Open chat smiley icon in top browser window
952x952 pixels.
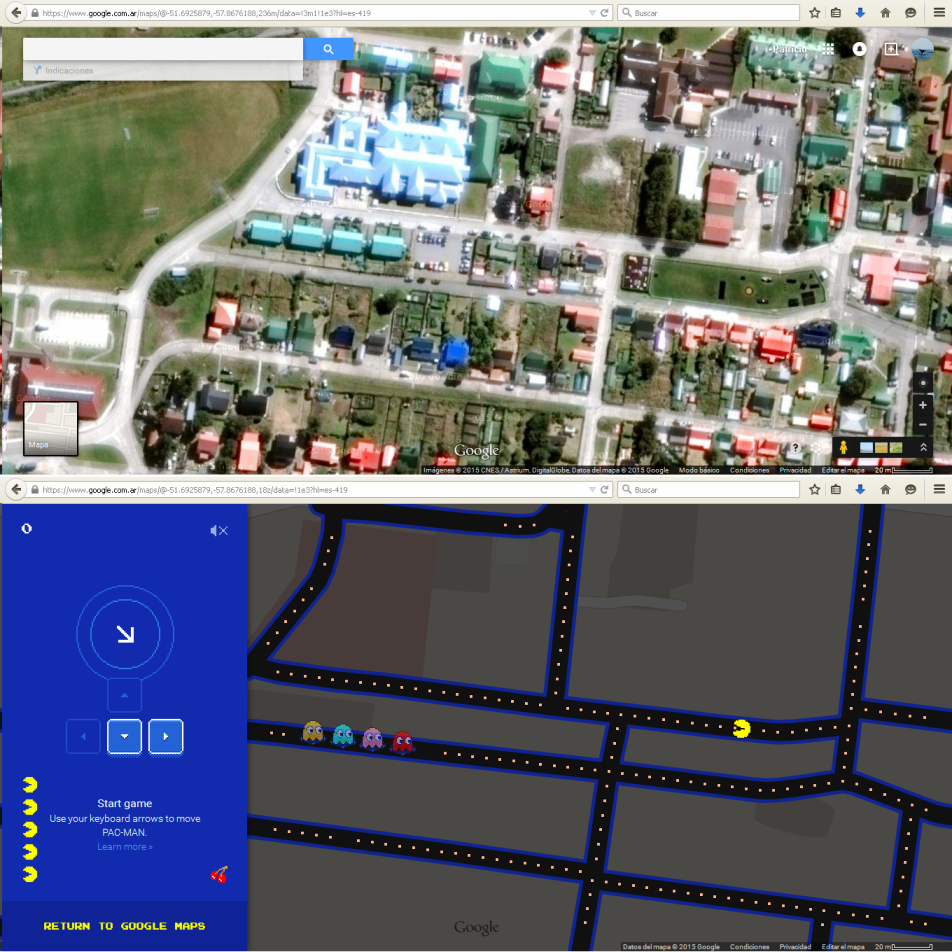pos(910,13)
